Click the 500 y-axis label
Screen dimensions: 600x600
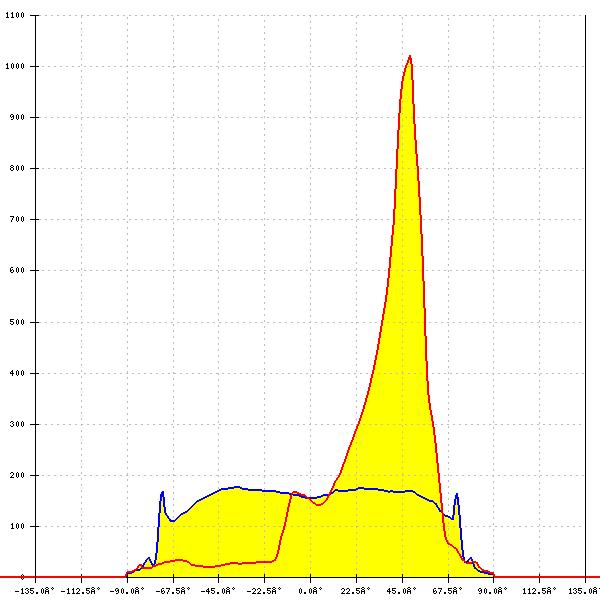(17, 322)
